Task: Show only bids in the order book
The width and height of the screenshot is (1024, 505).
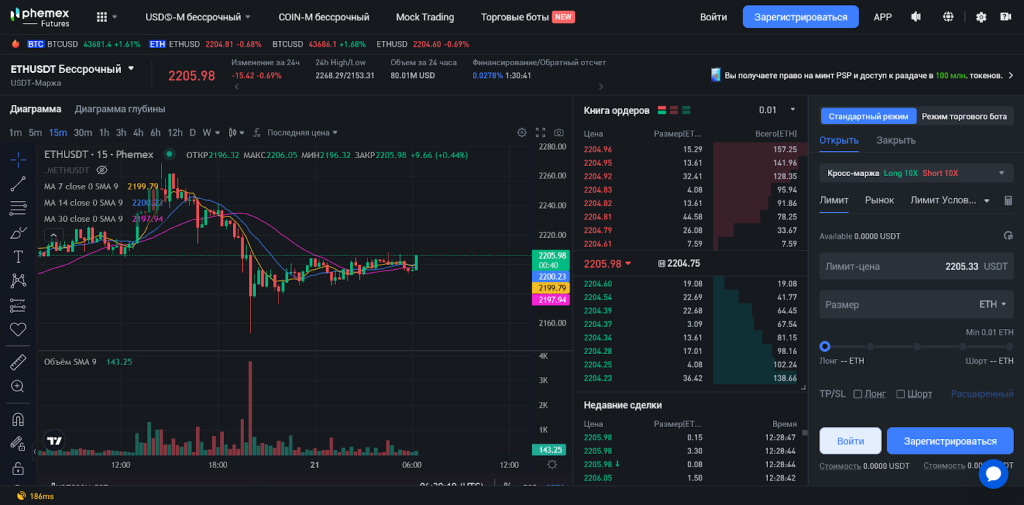Action: pos(686,110)
